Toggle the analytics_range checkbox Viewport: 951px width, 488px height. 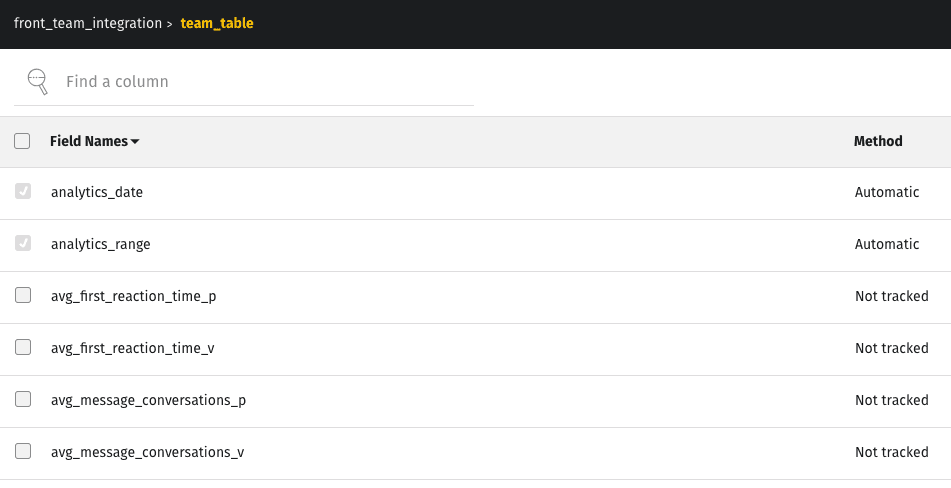click(x=23, y=244)
